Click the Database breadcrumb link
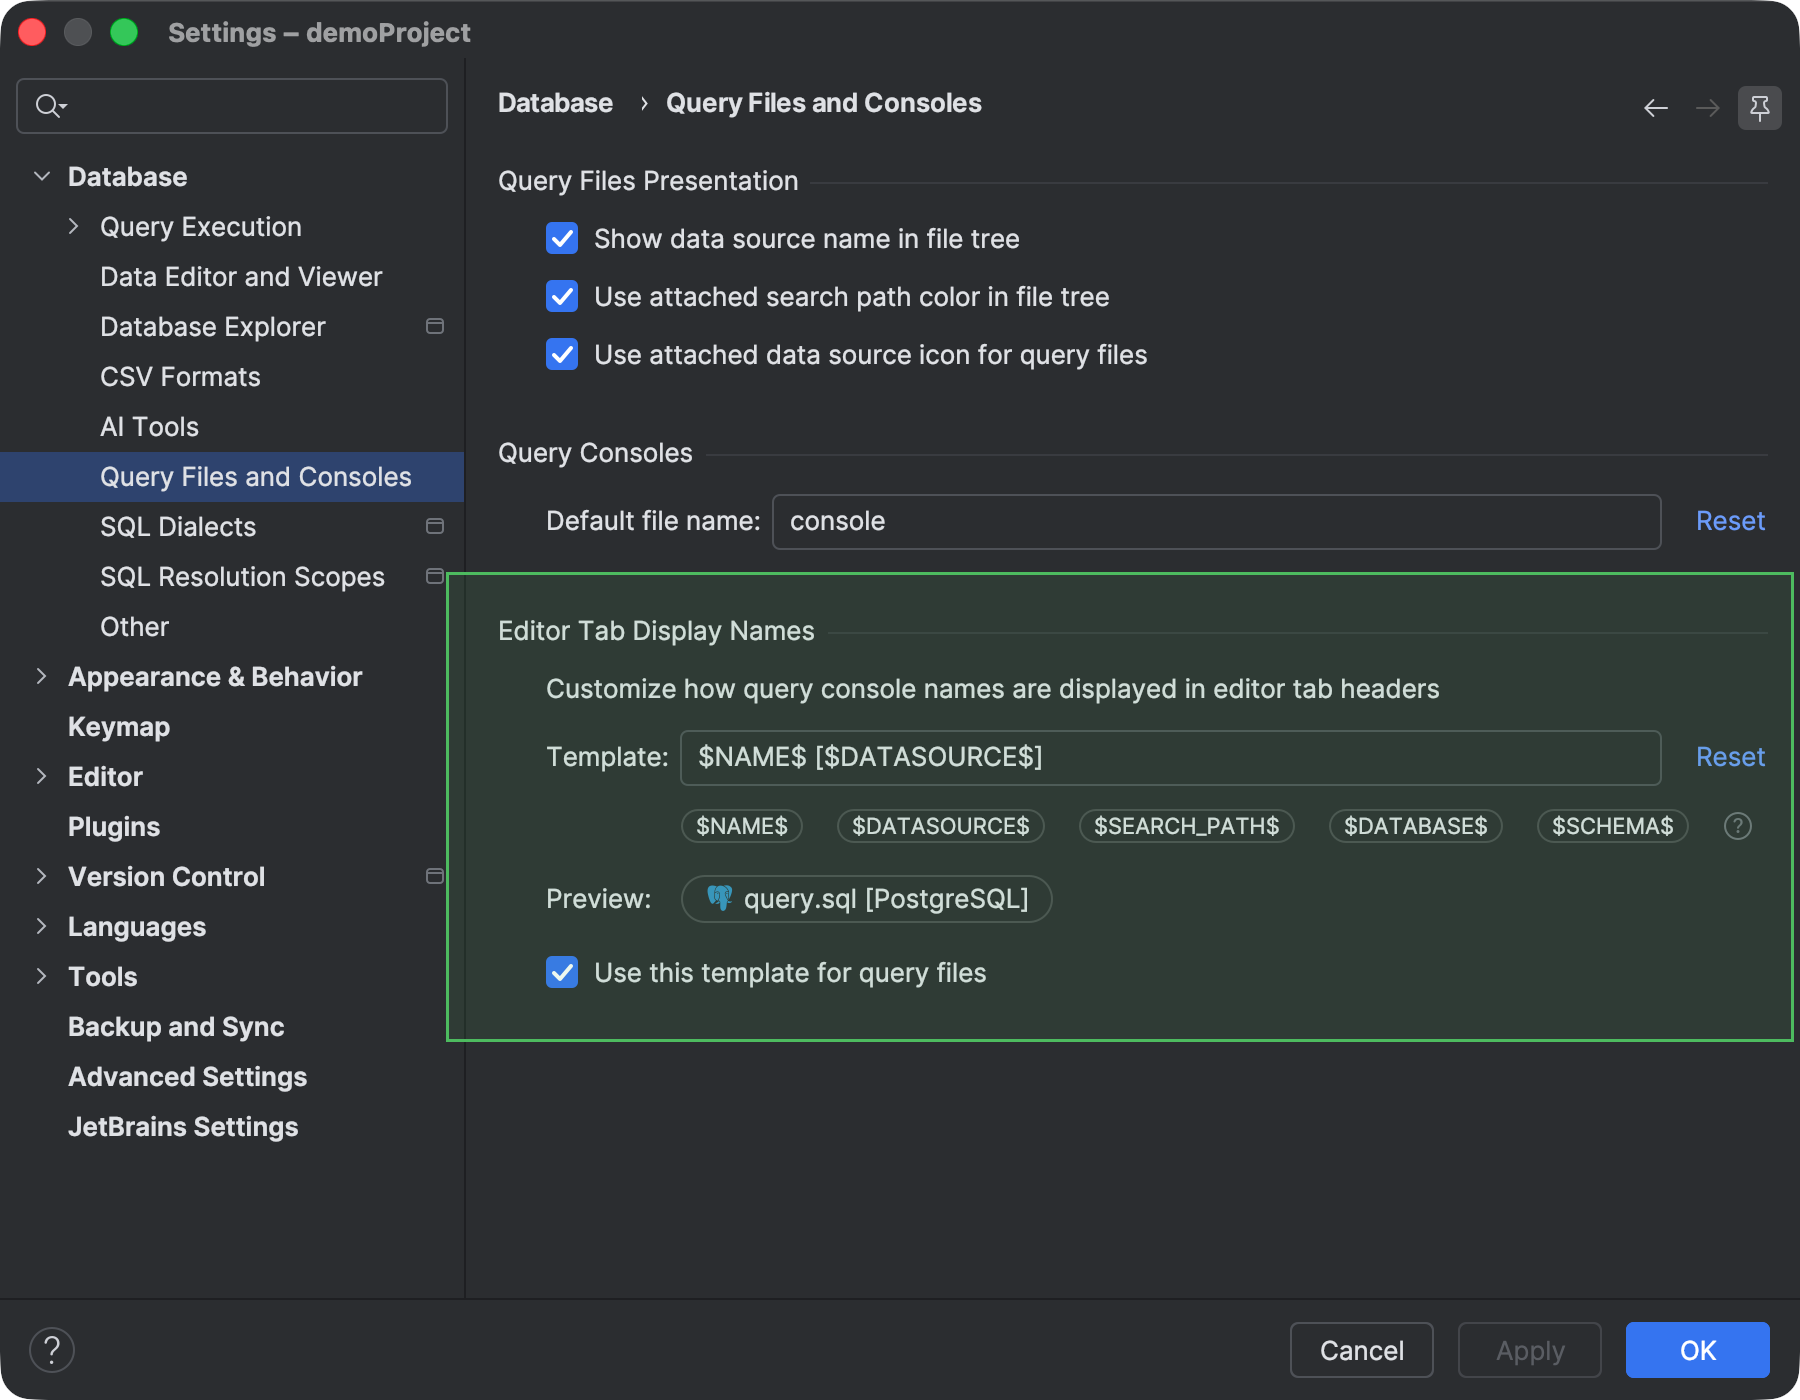The width and height of the screenshot is (1800, 1400). tap(555, 103)
